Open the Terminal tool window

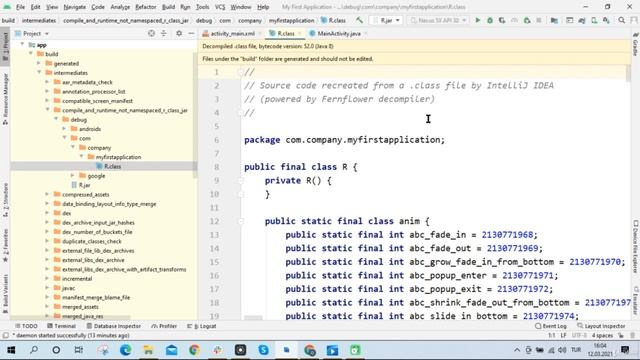[x=61, y=326]
